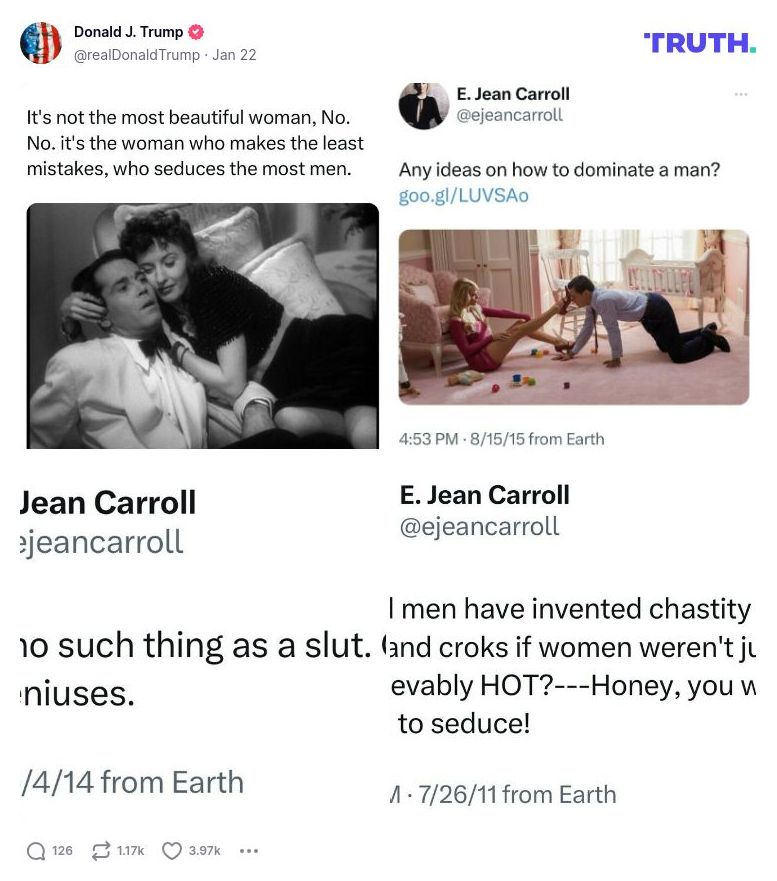Click the TRUTH logo
The image size is (777, 881).
click(700, 43)
